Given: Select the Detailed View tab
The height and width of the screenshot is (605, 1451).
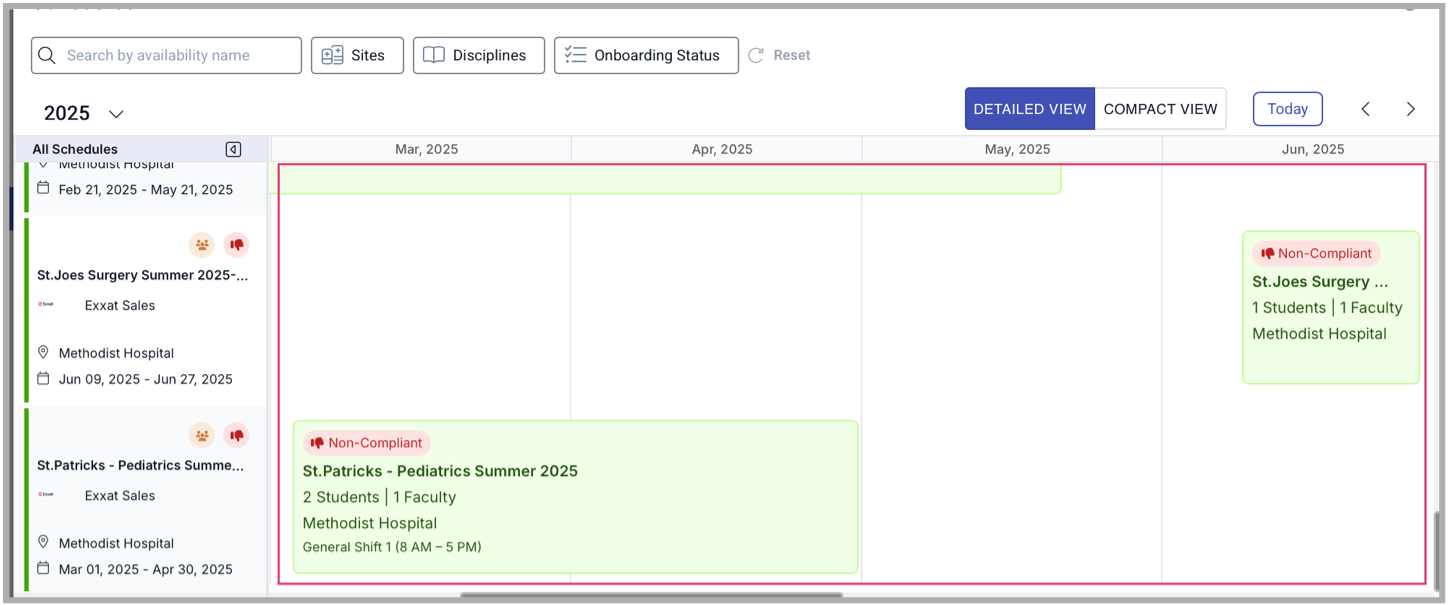Looking at the screenshot, I should coord(1029,108).
